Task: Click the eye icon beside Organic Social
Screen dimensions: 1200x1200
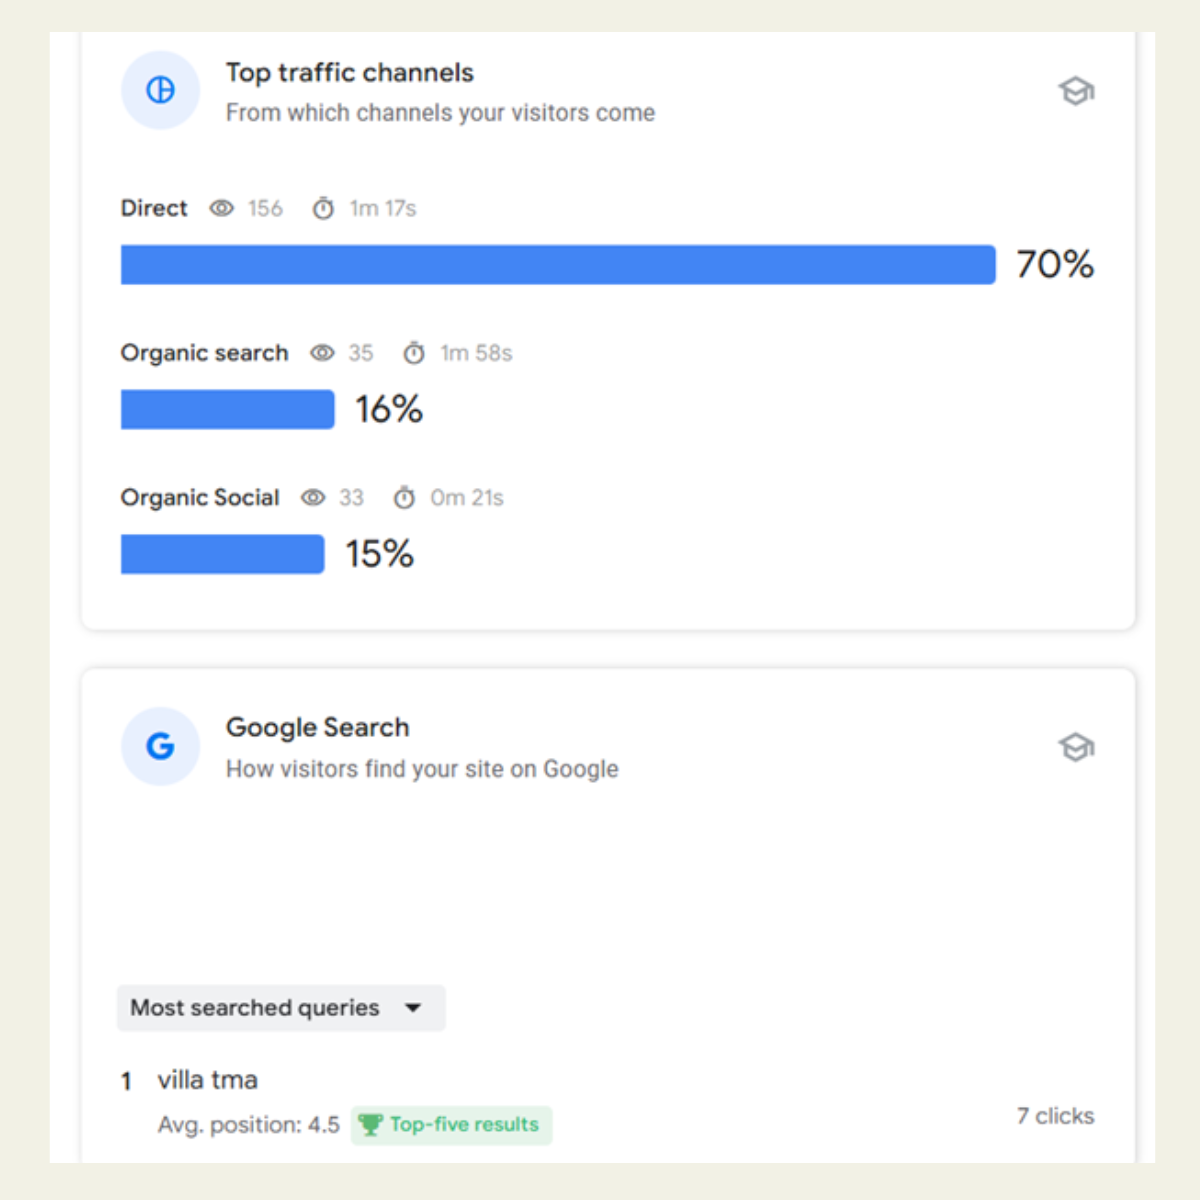Action: (x=313, y=498)
